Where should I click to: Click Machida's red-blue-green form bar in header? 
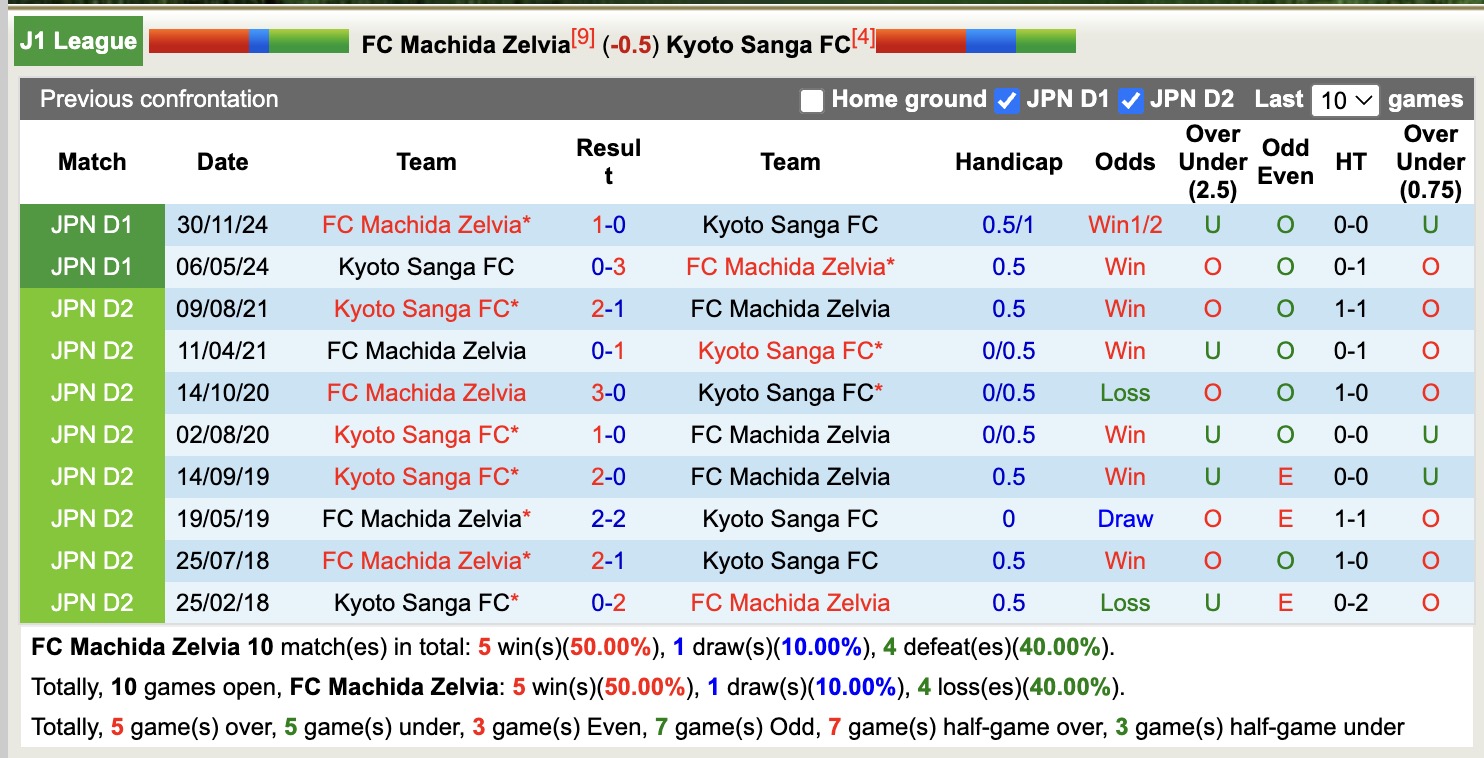248,41
